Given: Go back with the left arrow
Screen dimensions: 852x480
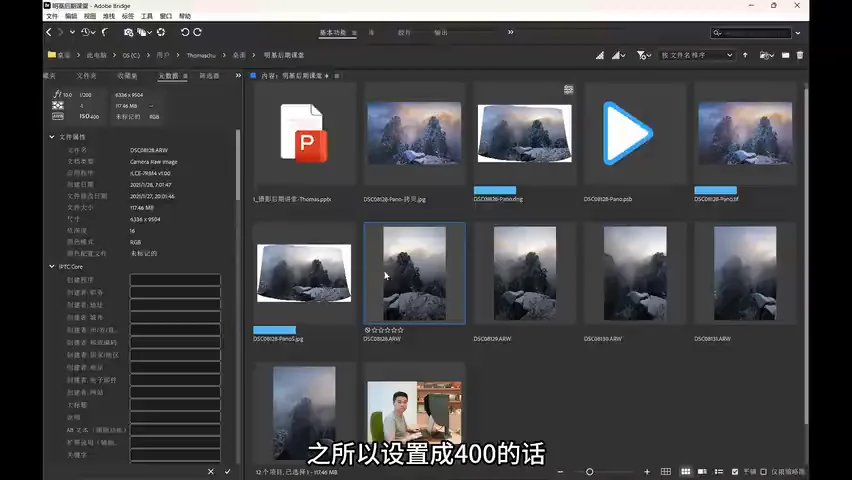Looking at the screenshot, I should 49,33.
